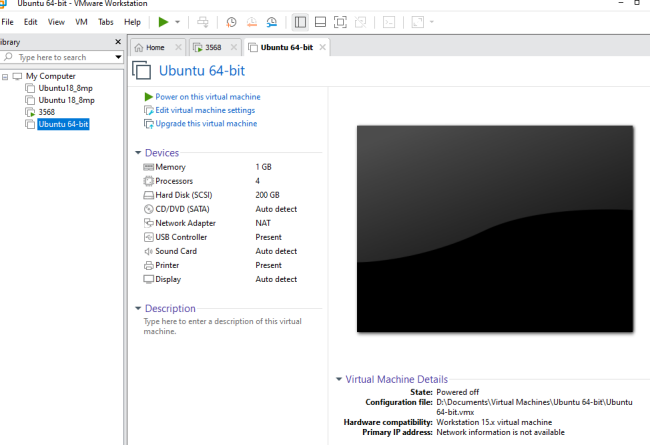Collapse the Virtual Machine Details section
This screenshot has width=651, height=445.
339,380
